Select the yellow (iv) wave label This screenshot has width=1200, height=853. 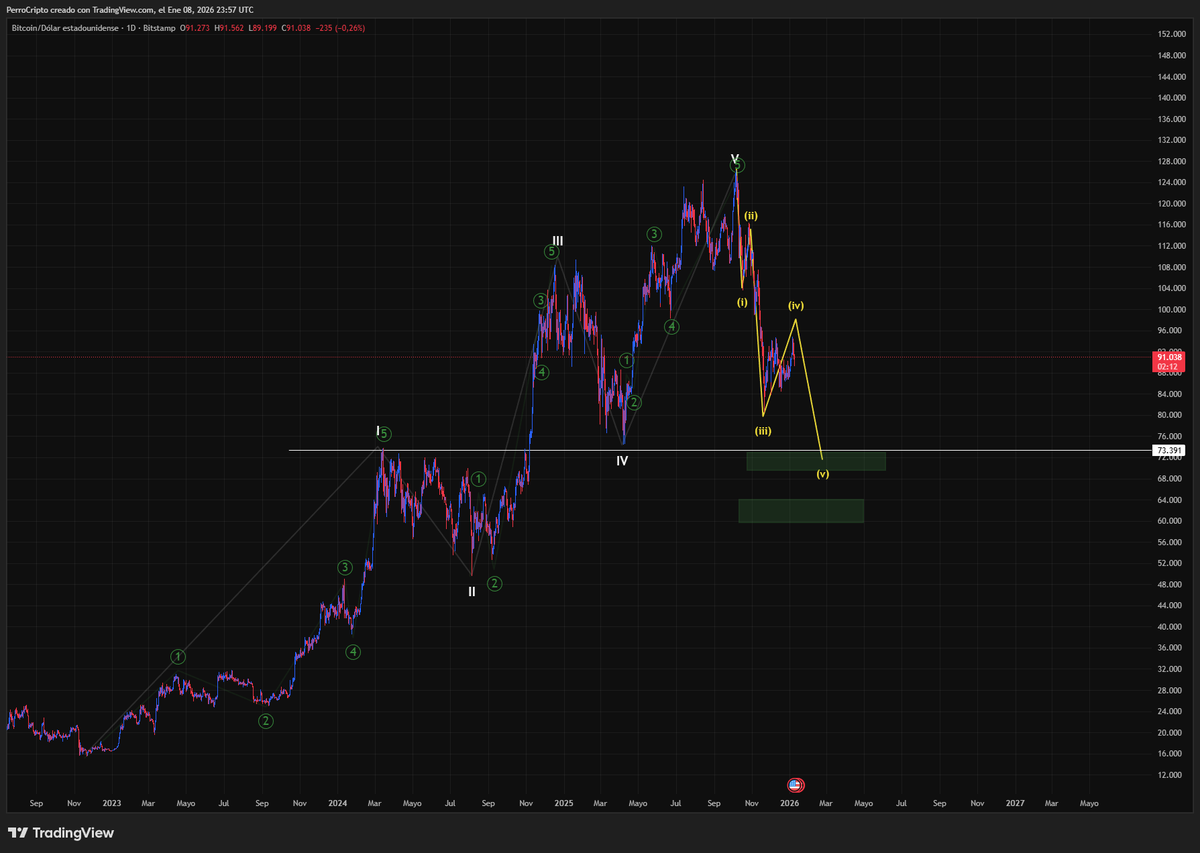(x=796, y=305)
